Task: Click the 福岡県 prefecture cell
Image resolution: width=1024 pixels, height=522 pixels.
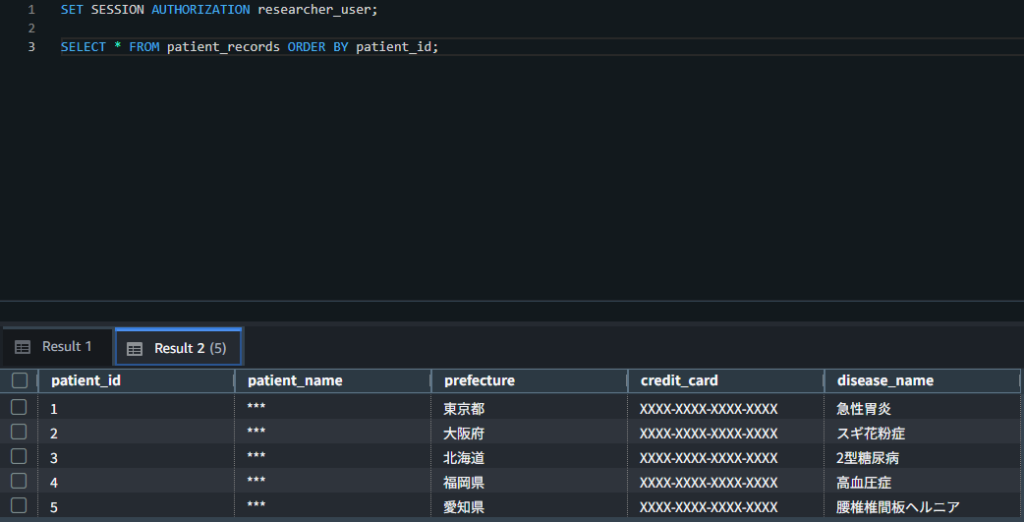Action: (x=530, y=483)
